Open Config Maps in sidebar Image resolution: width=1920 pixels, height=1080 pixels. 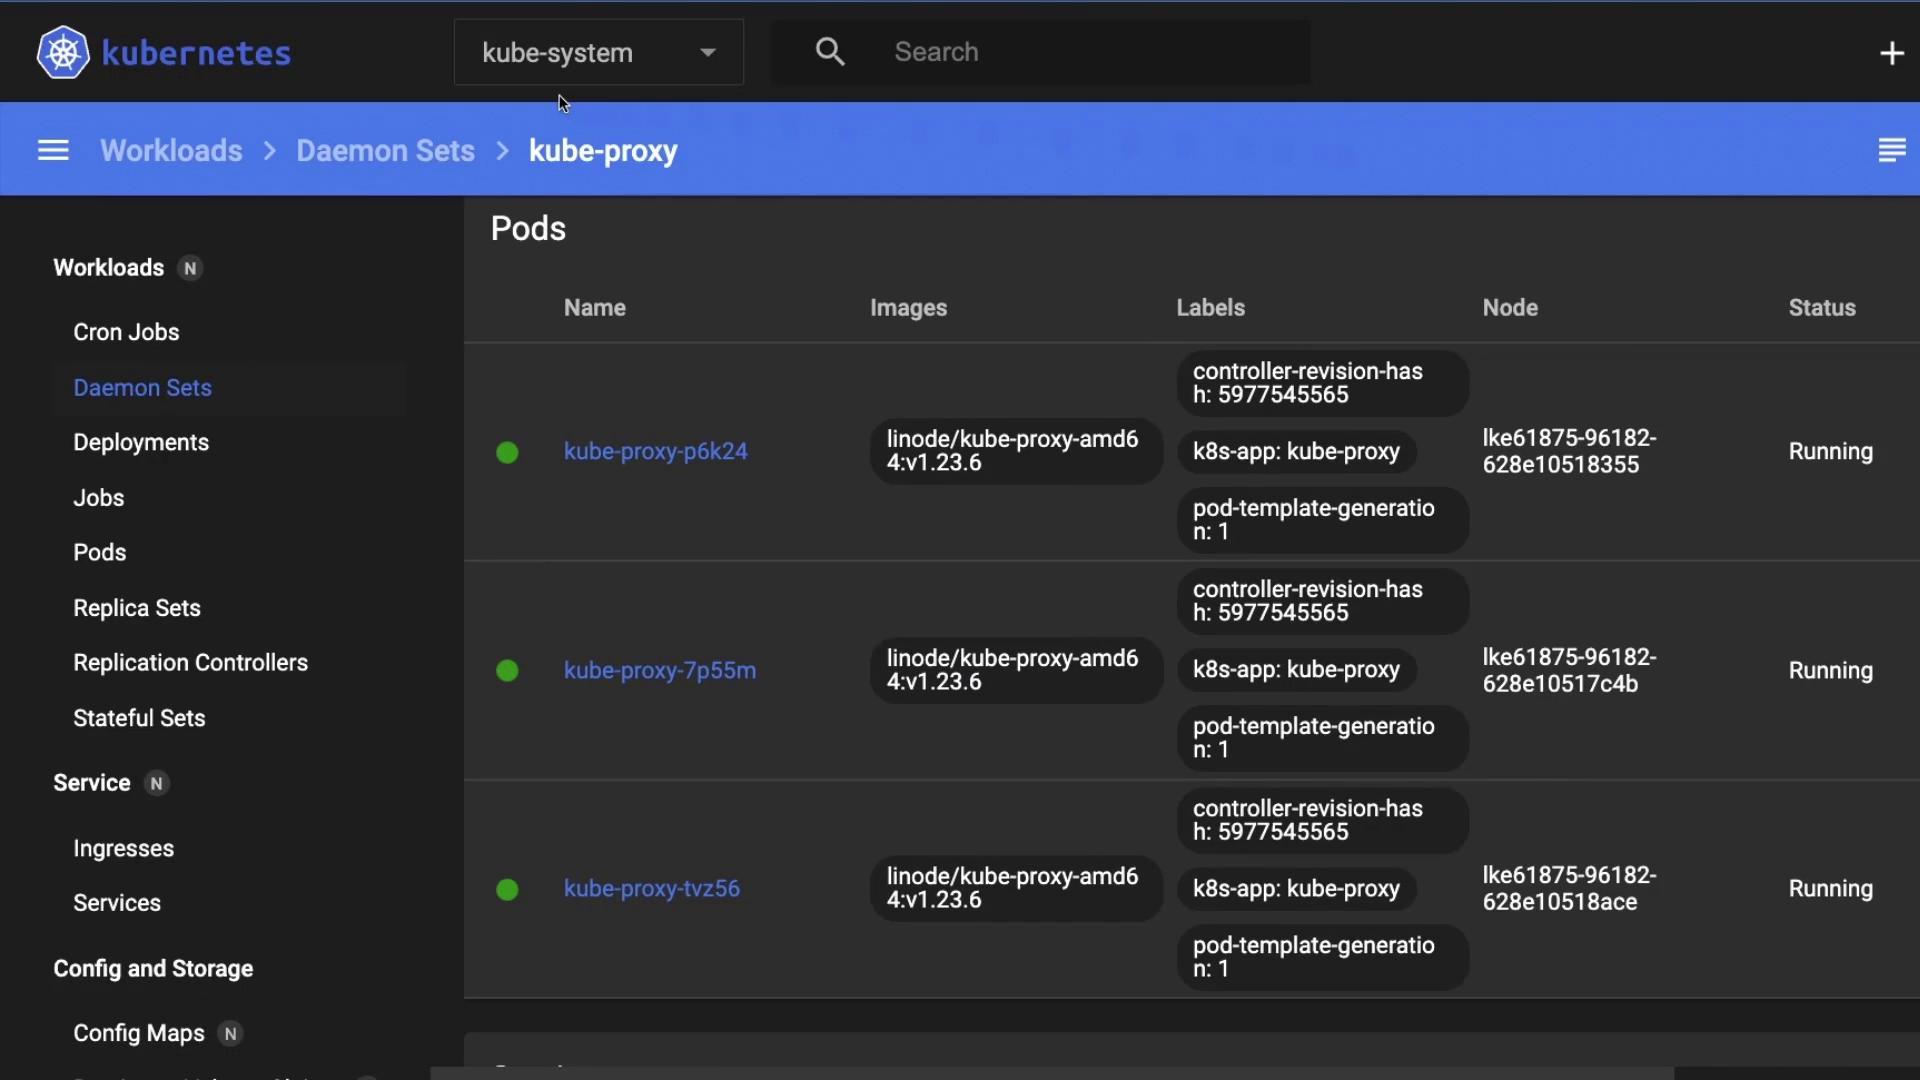pyautogui.click(x=139, y=1033)
